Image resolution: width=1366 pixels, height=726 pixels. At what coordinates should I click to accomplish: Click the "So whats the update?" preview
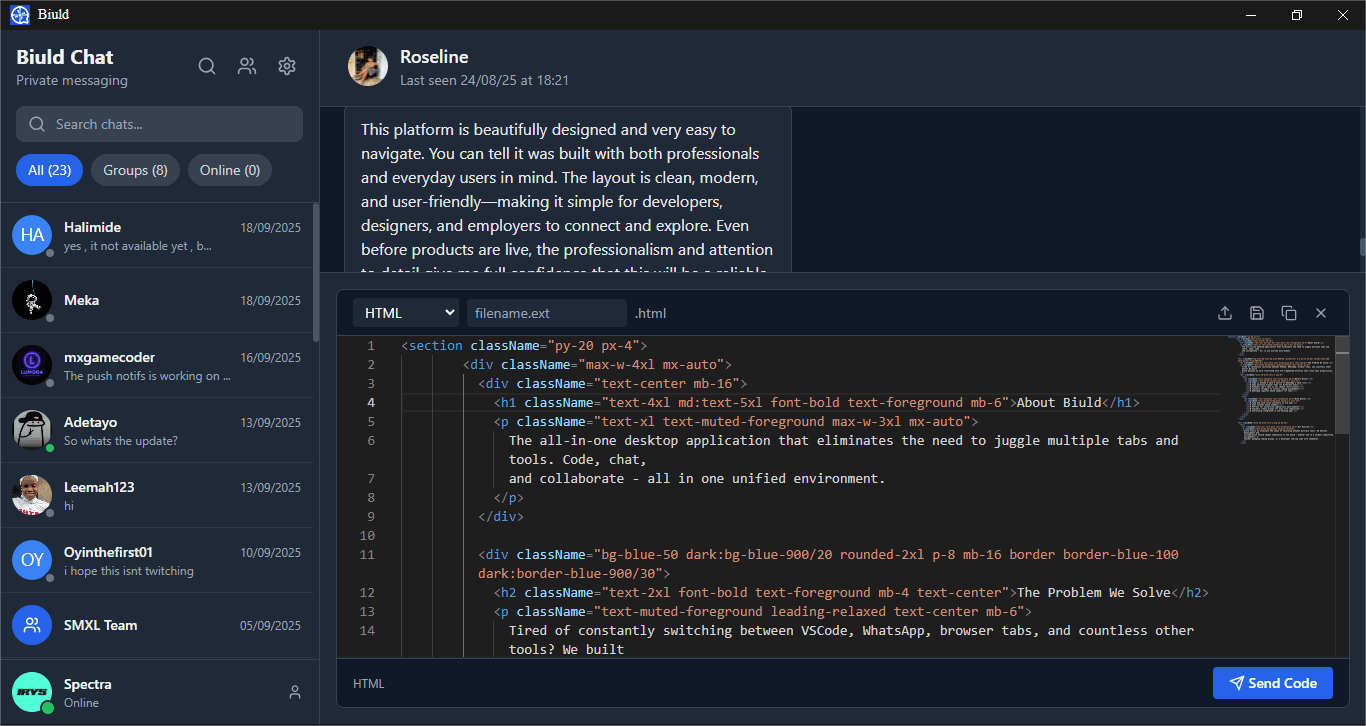pos(121,441)
